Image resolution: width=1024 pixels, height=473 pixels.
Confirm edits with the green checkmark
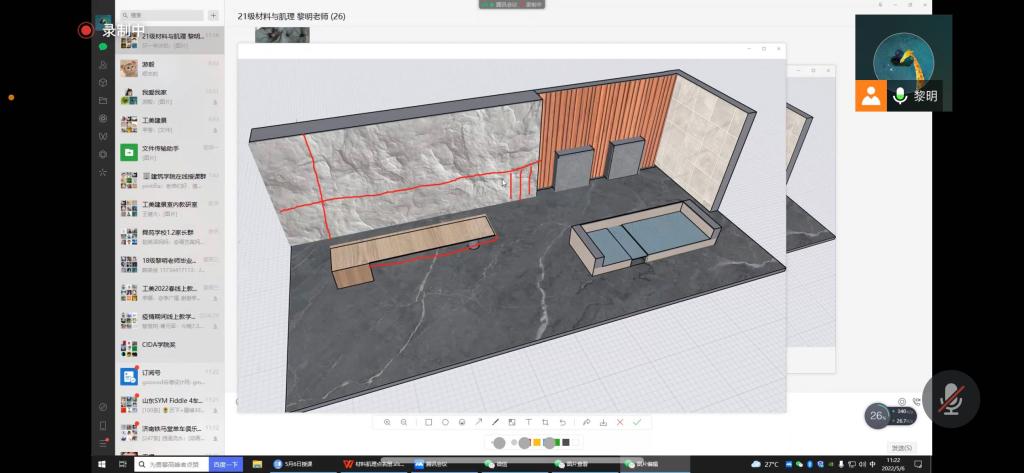point(637,423)
